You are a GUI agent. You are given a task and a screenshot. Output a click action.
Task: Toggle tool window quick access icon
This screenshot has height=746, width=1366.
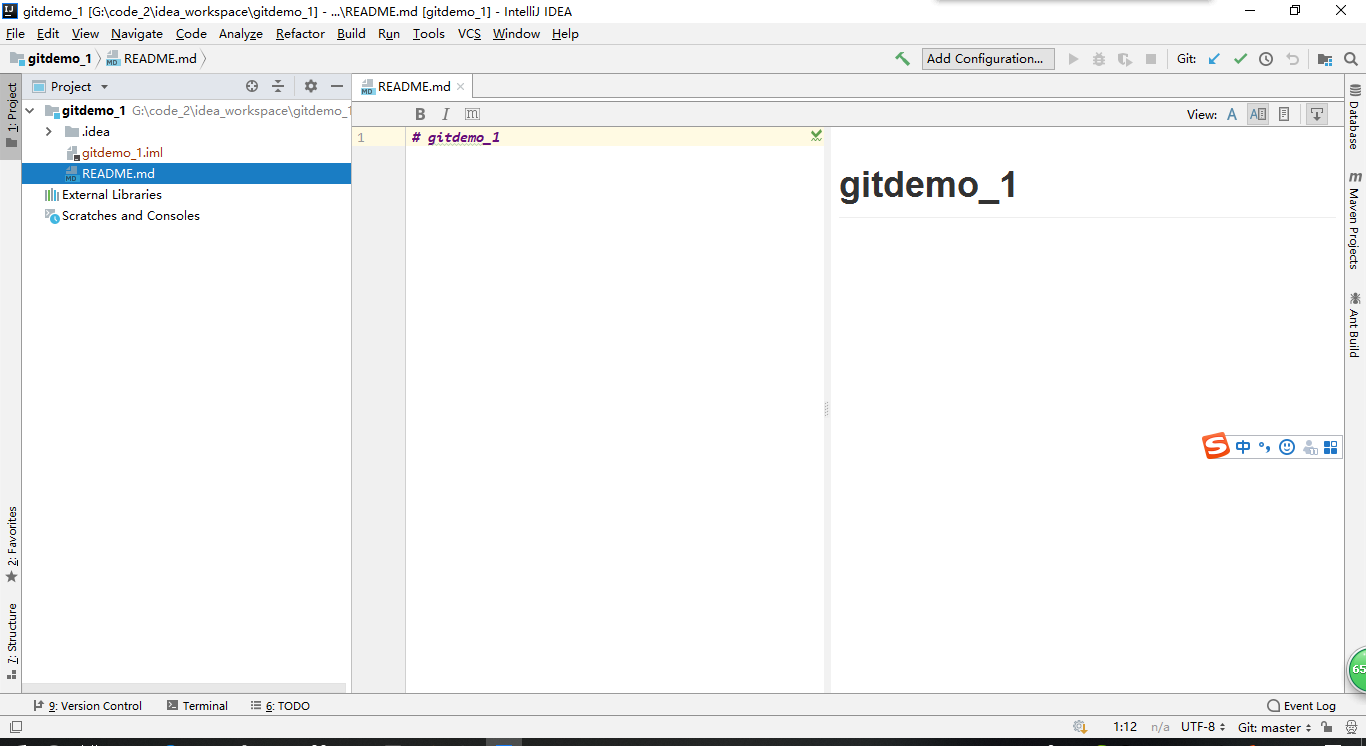point(15,727)
